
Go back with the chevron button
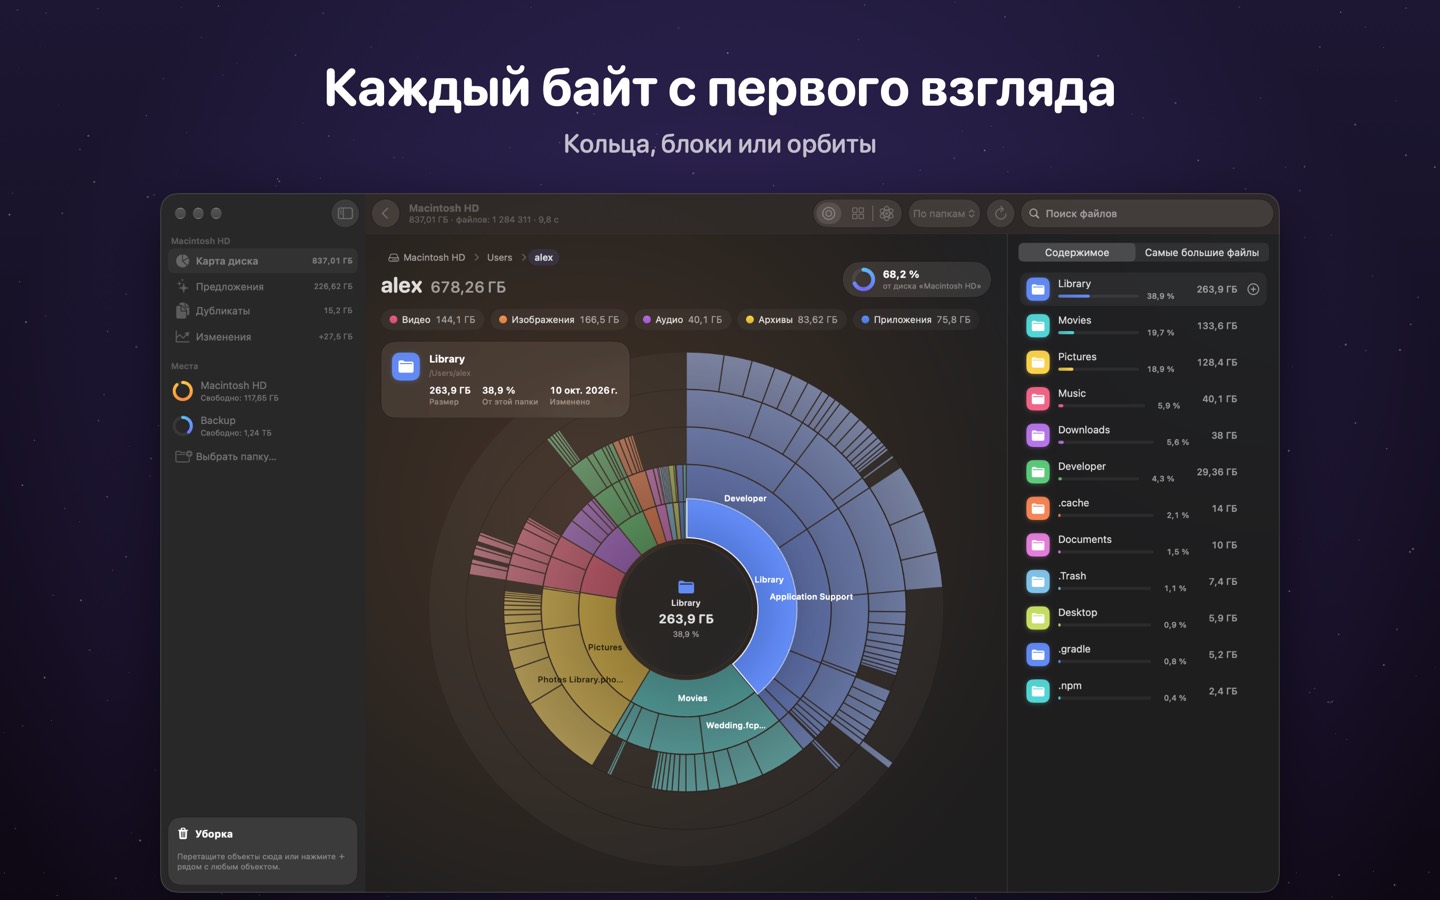pyautogui.click(x=385, y=213)
